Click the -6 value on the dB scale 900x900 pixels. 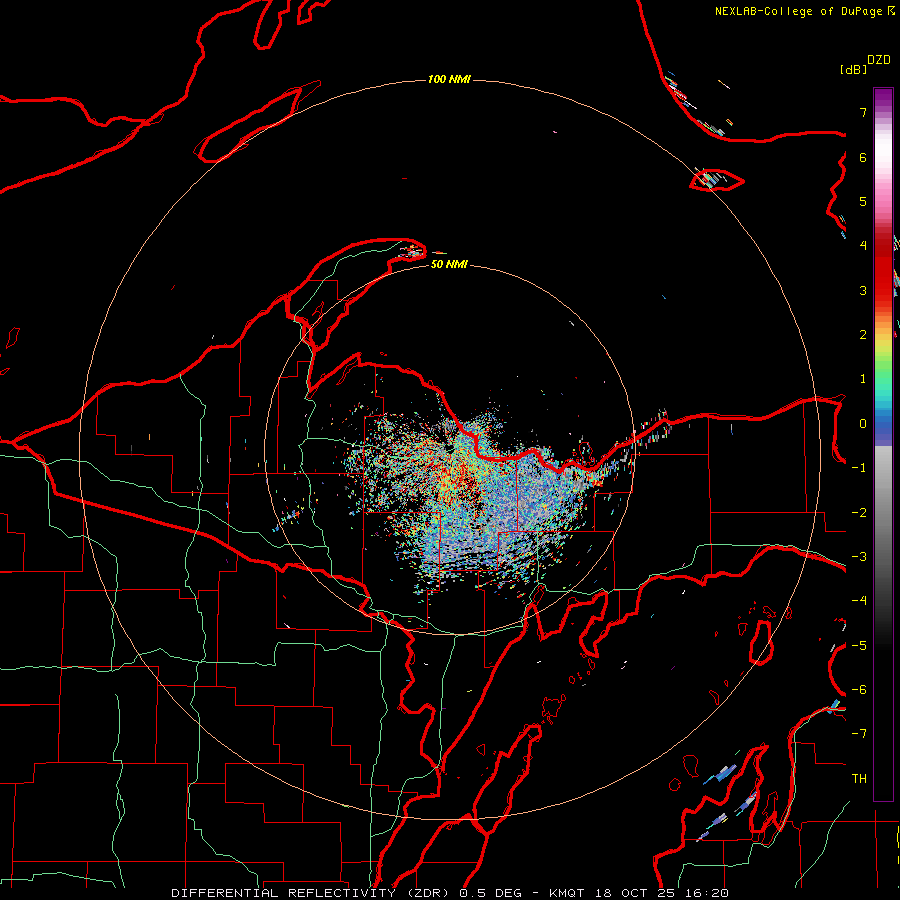(859, 690)
